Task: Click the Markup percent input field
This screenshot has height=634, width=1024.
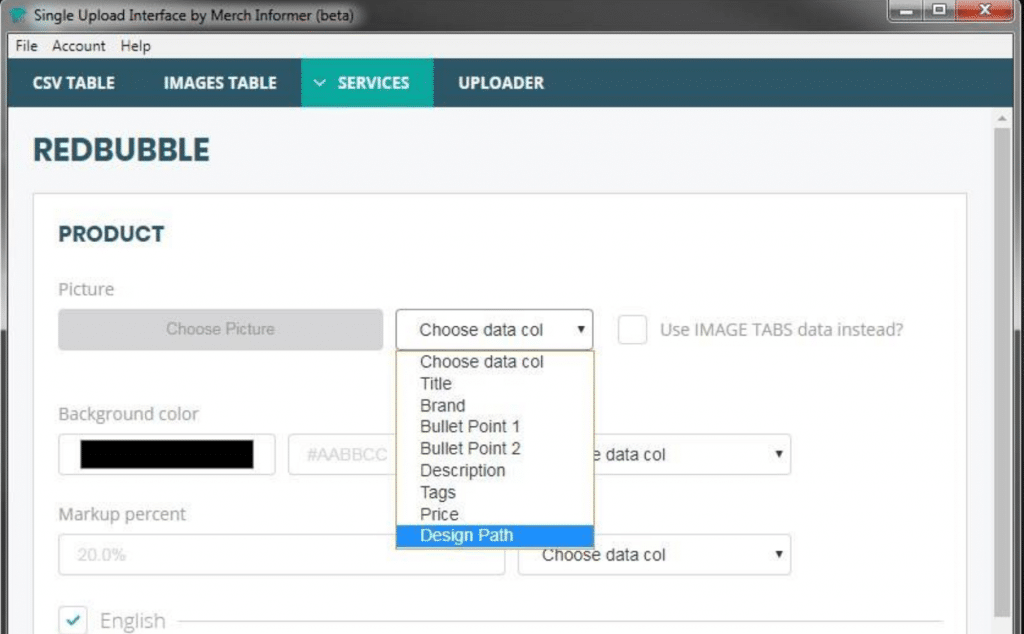Action: [x=281, y=554]
